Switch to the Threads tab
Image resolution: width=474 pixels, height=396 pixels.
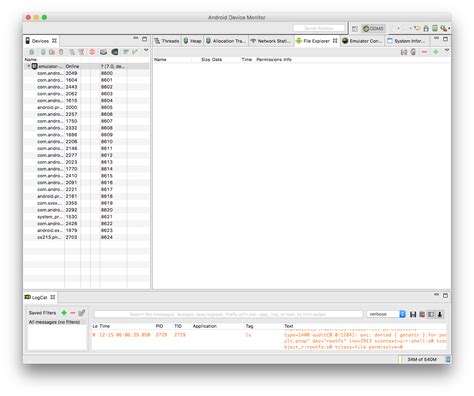(x=167, y=41)
